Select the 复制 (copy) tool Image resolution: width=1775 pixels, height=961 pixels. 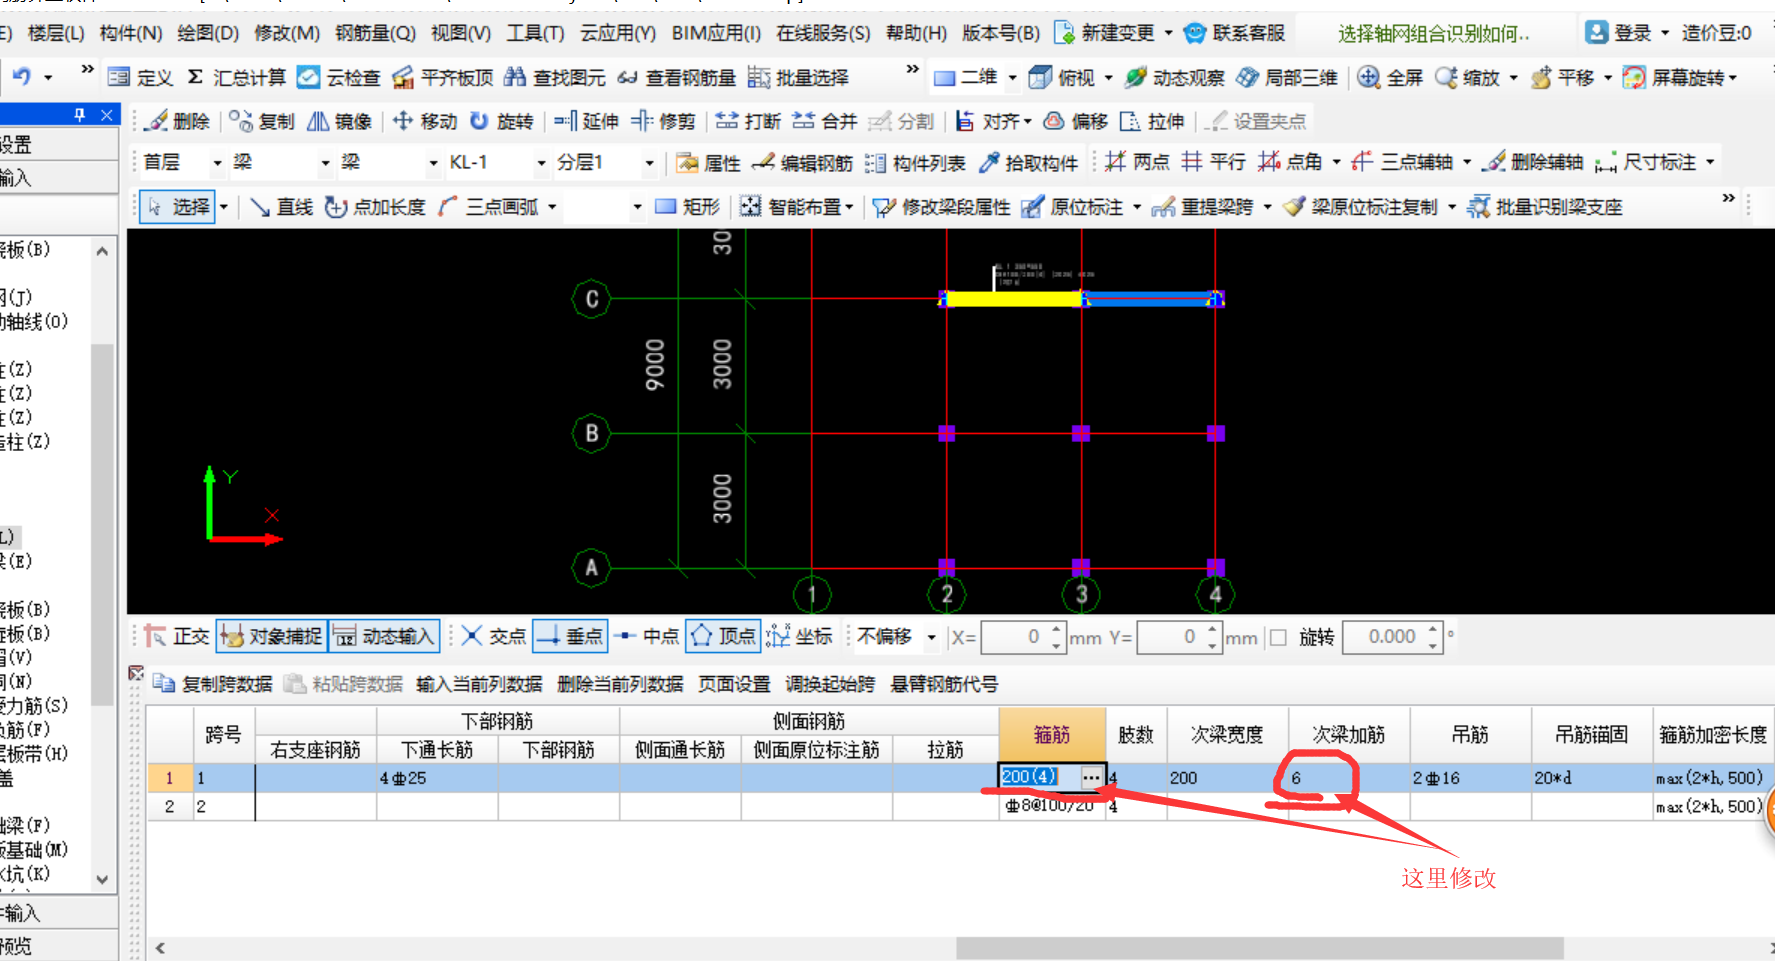(262, 121)
